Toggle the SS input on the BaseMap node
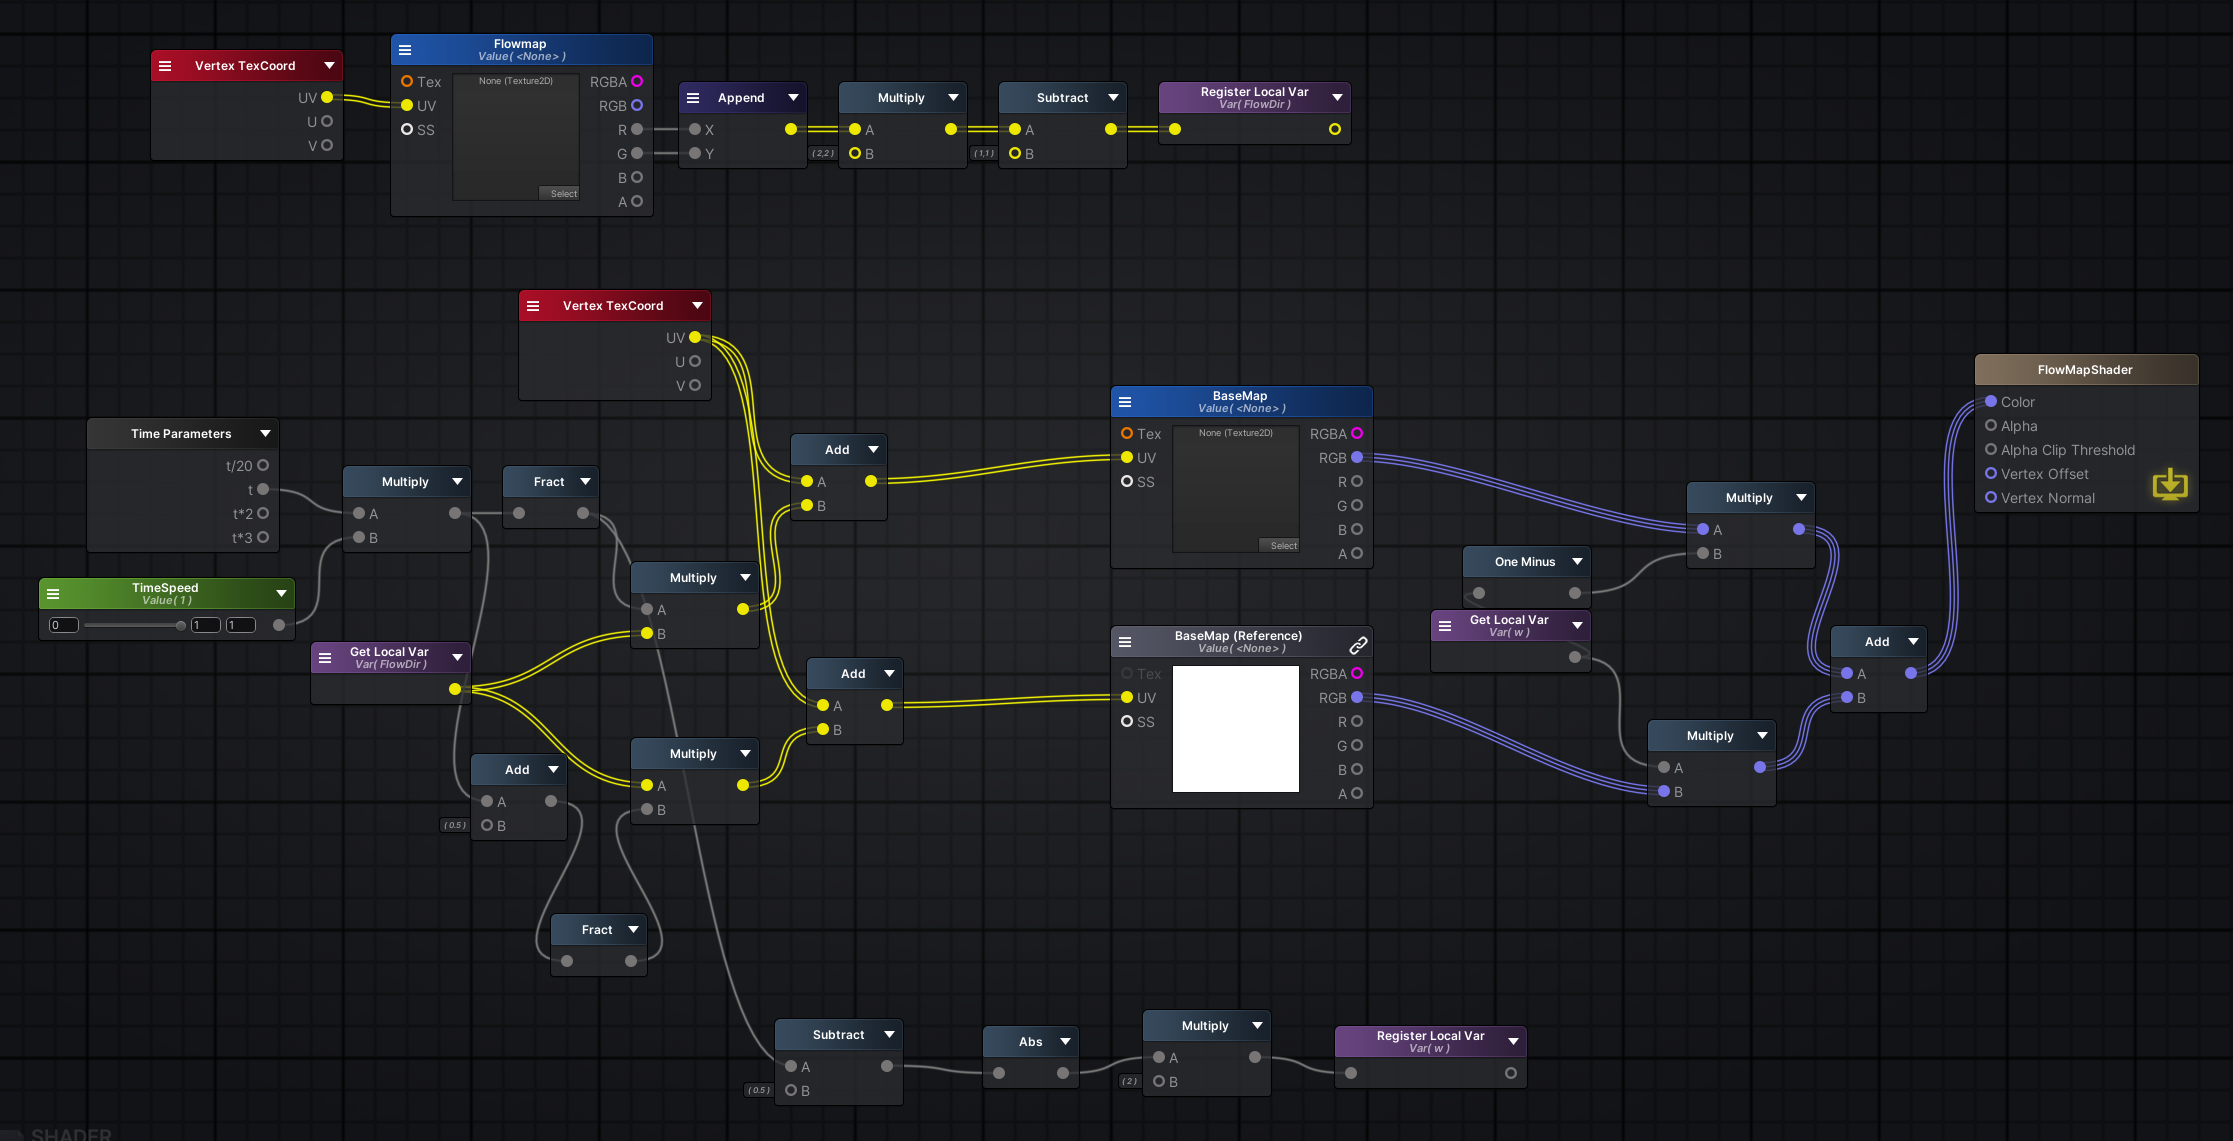This screenshot has width=2233, height=1141. pyautogui.click(x=1126, y=481)
